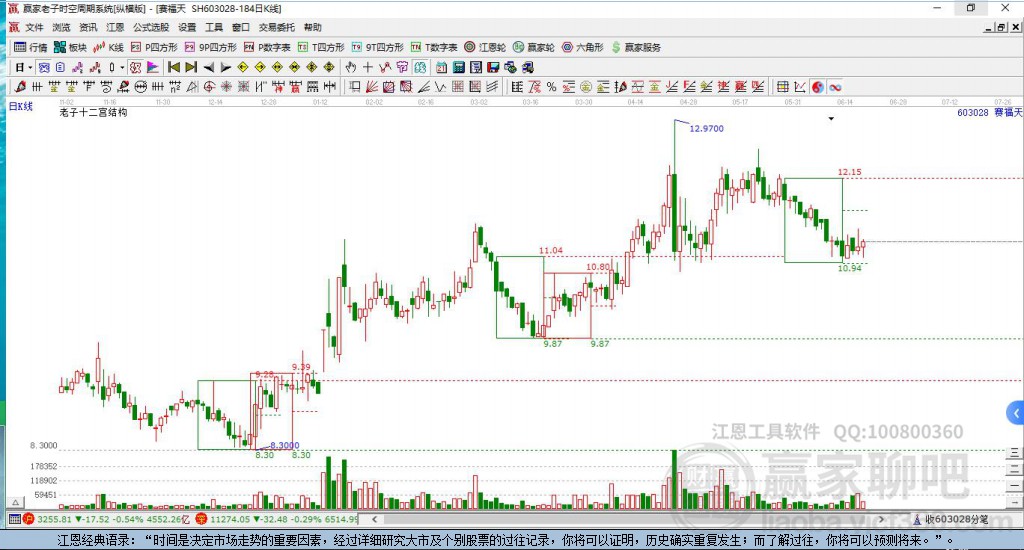This screenshot has height=550, width=1024.
Task: Jump to first K-line bar button
Action: (174, 67)
